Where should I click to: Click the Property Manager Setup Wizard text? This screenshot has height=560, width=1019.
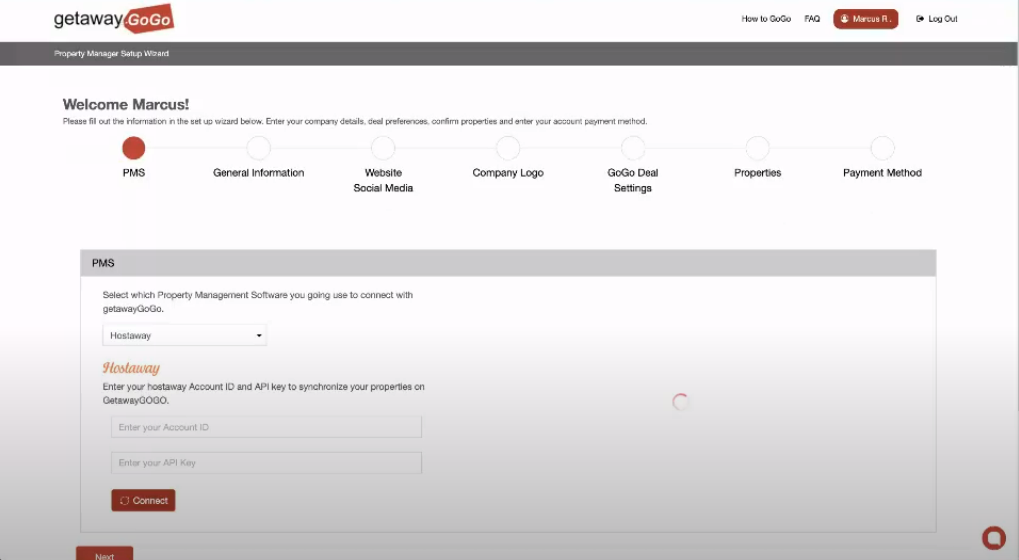click(111, 53)
